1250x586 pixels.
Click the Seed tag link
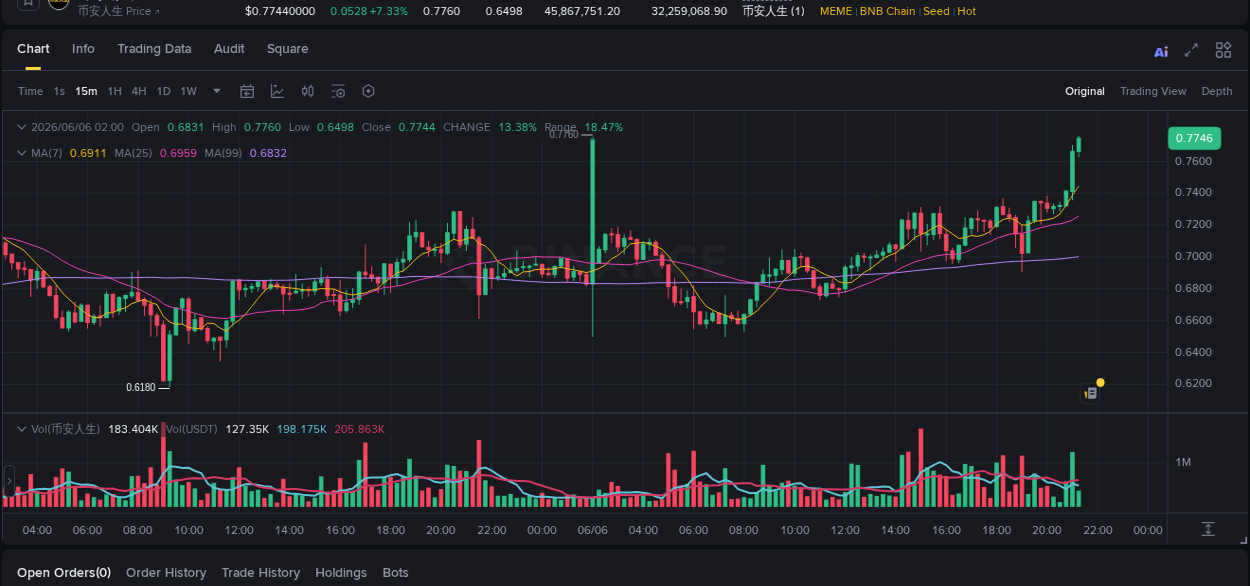tap(936, 11)
